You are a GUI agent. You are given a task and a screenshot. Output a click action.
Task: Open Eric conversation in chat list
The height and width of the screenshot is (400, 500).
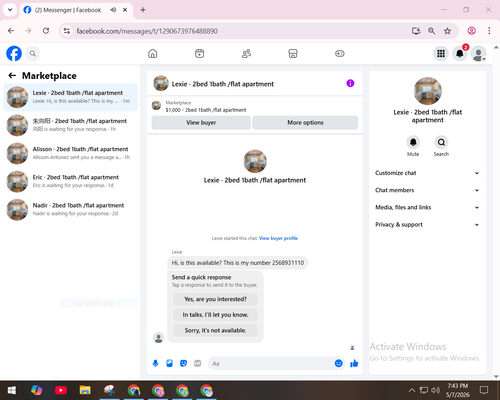[x=70, y=181]
